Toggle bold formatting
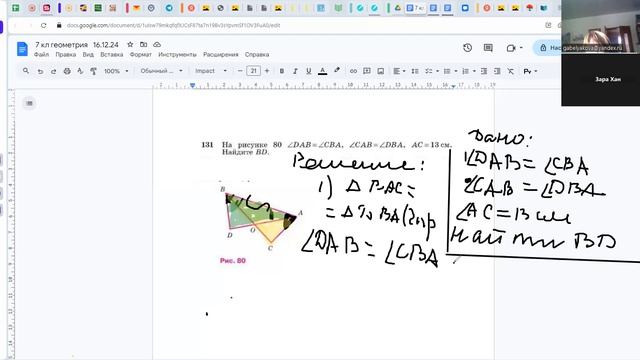This screenshot has width=640, height=360. (x=282, y=71)
